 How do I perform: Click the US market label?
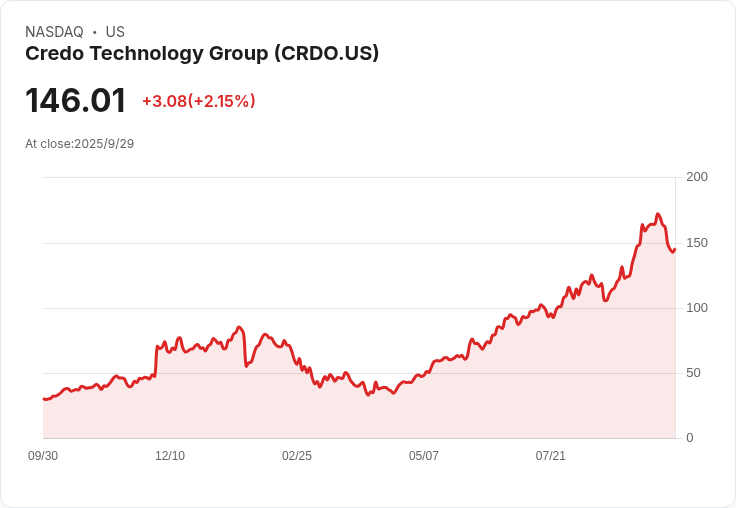point(115,32)
